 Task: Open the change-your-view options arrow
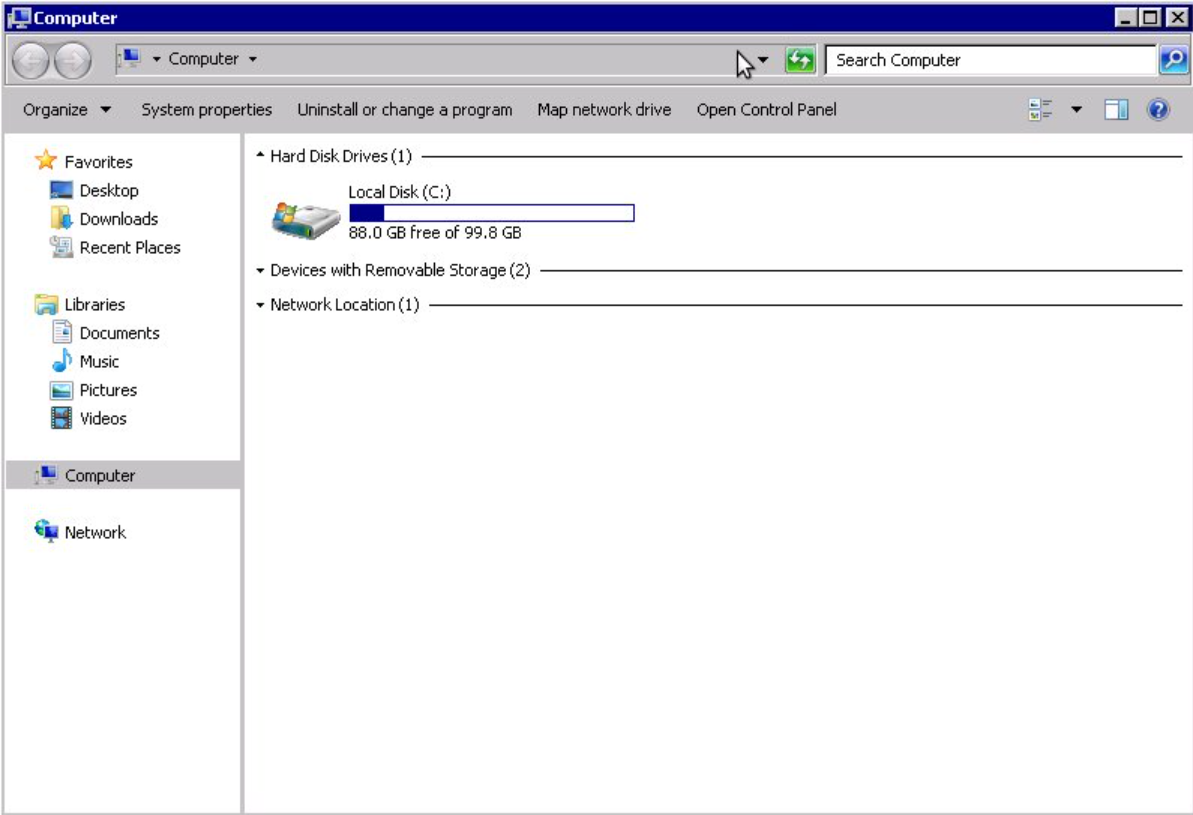(1076, 110)
